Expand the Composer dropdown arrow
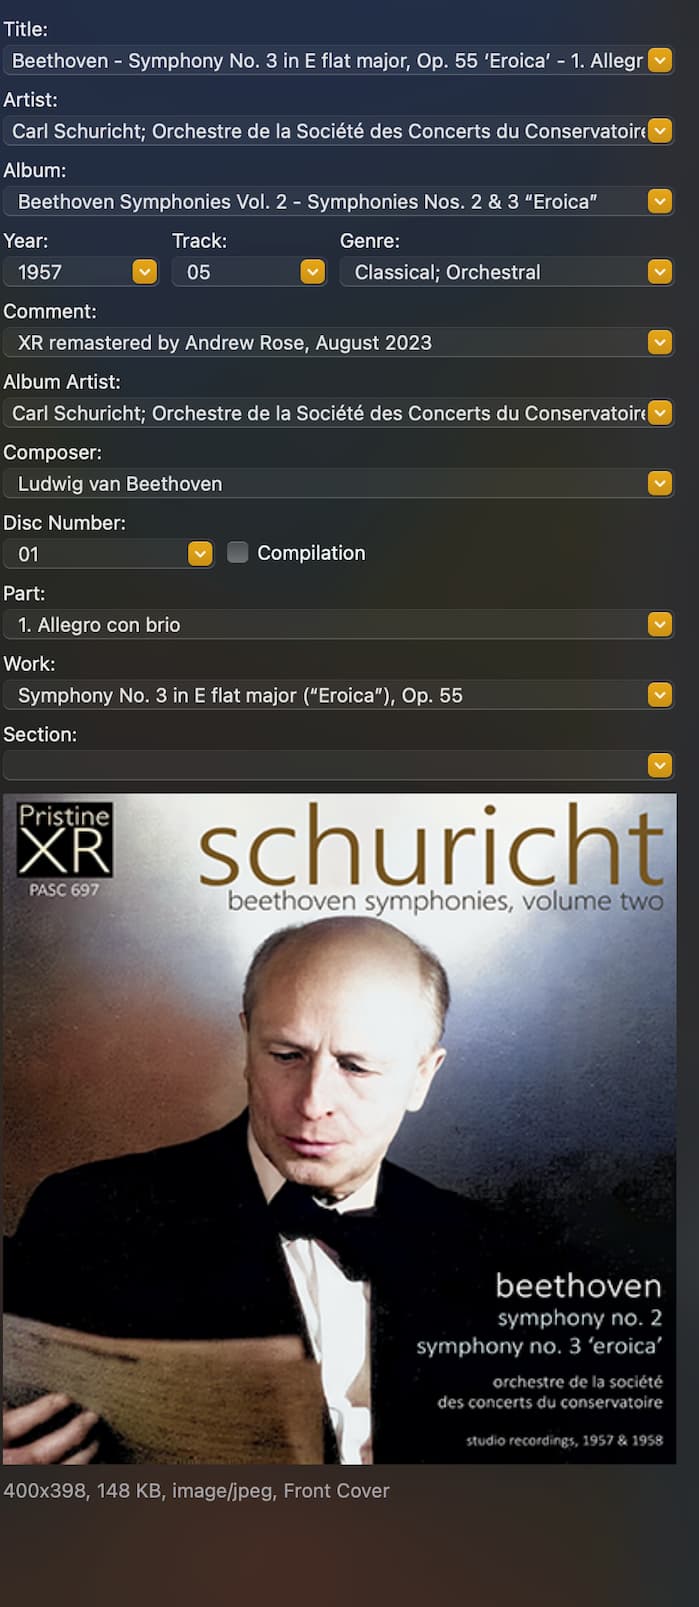The height and width of the screenshot is (1607, 699). [660, 484]
